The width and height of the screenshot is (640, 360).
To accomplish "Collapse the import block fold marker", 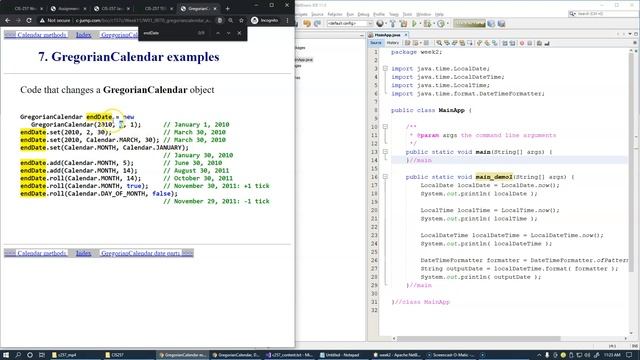I will click(x=385, y=69).
